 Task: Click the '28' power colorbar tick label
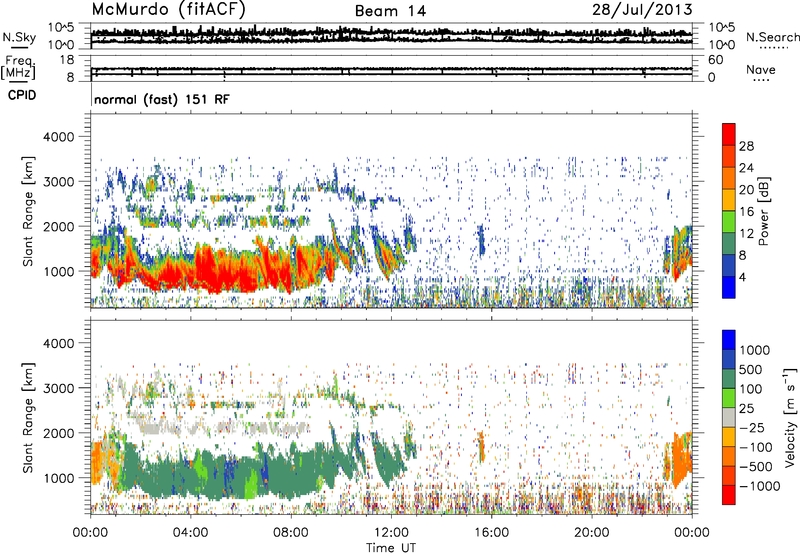pyautogui.click(x=746, y=146)
